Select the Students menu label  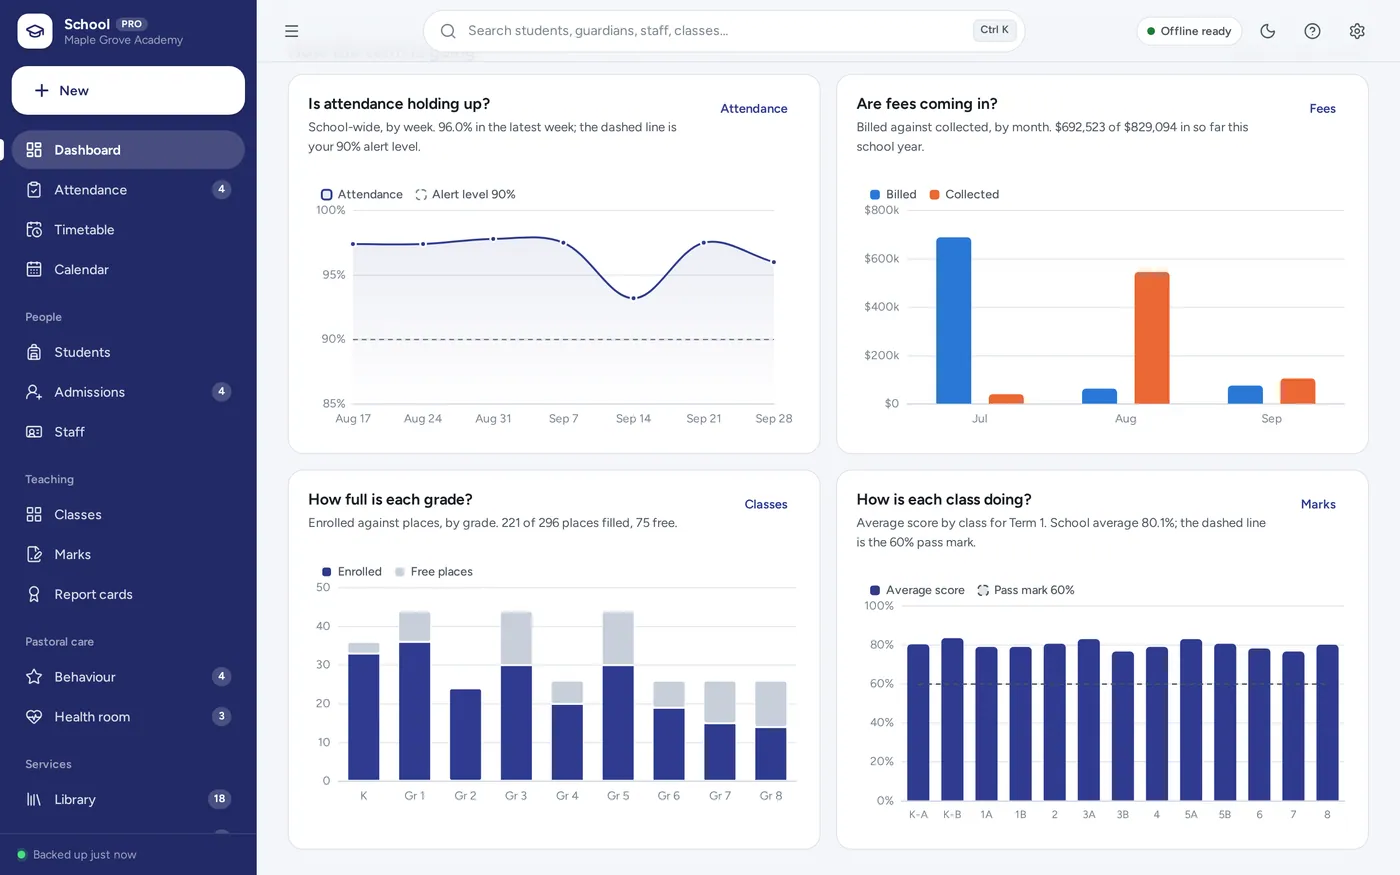[x=82, y=352]
